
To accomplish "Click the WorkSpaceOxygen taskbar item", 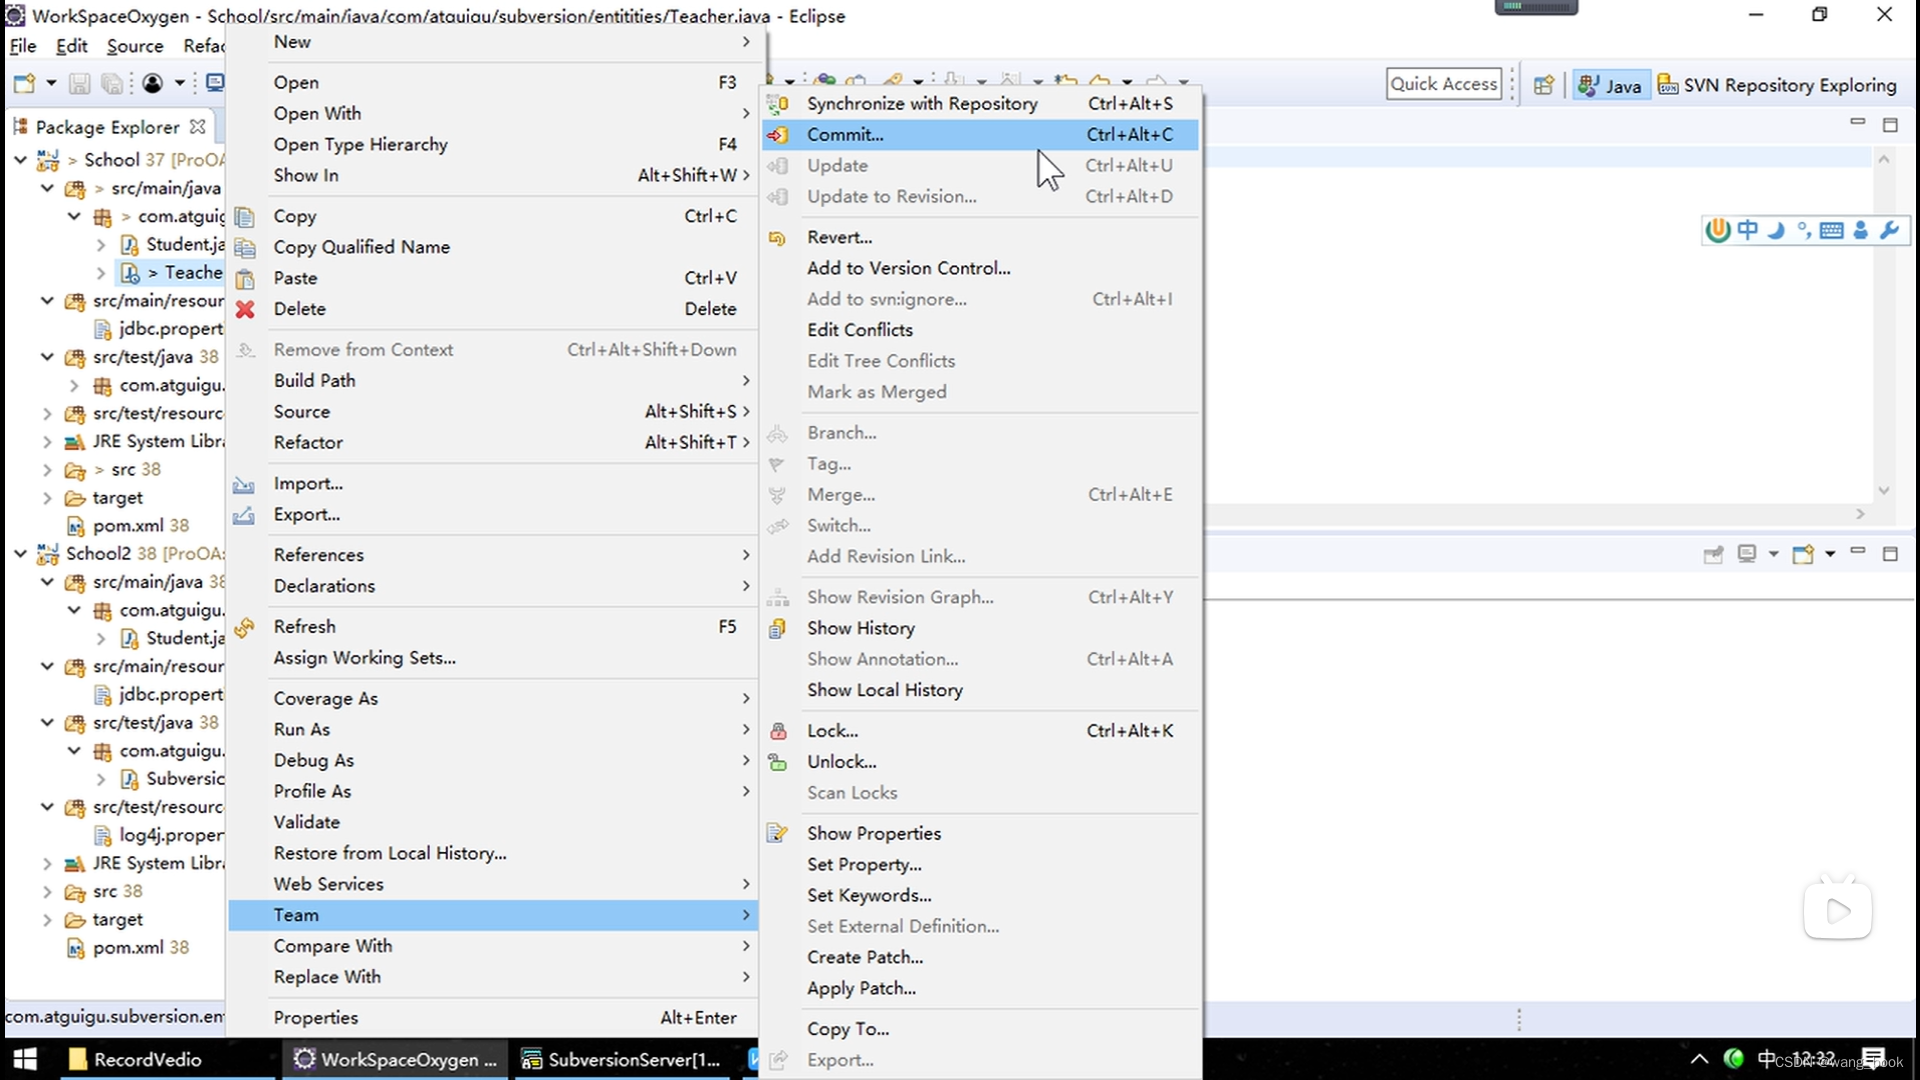I will 396,1059.
